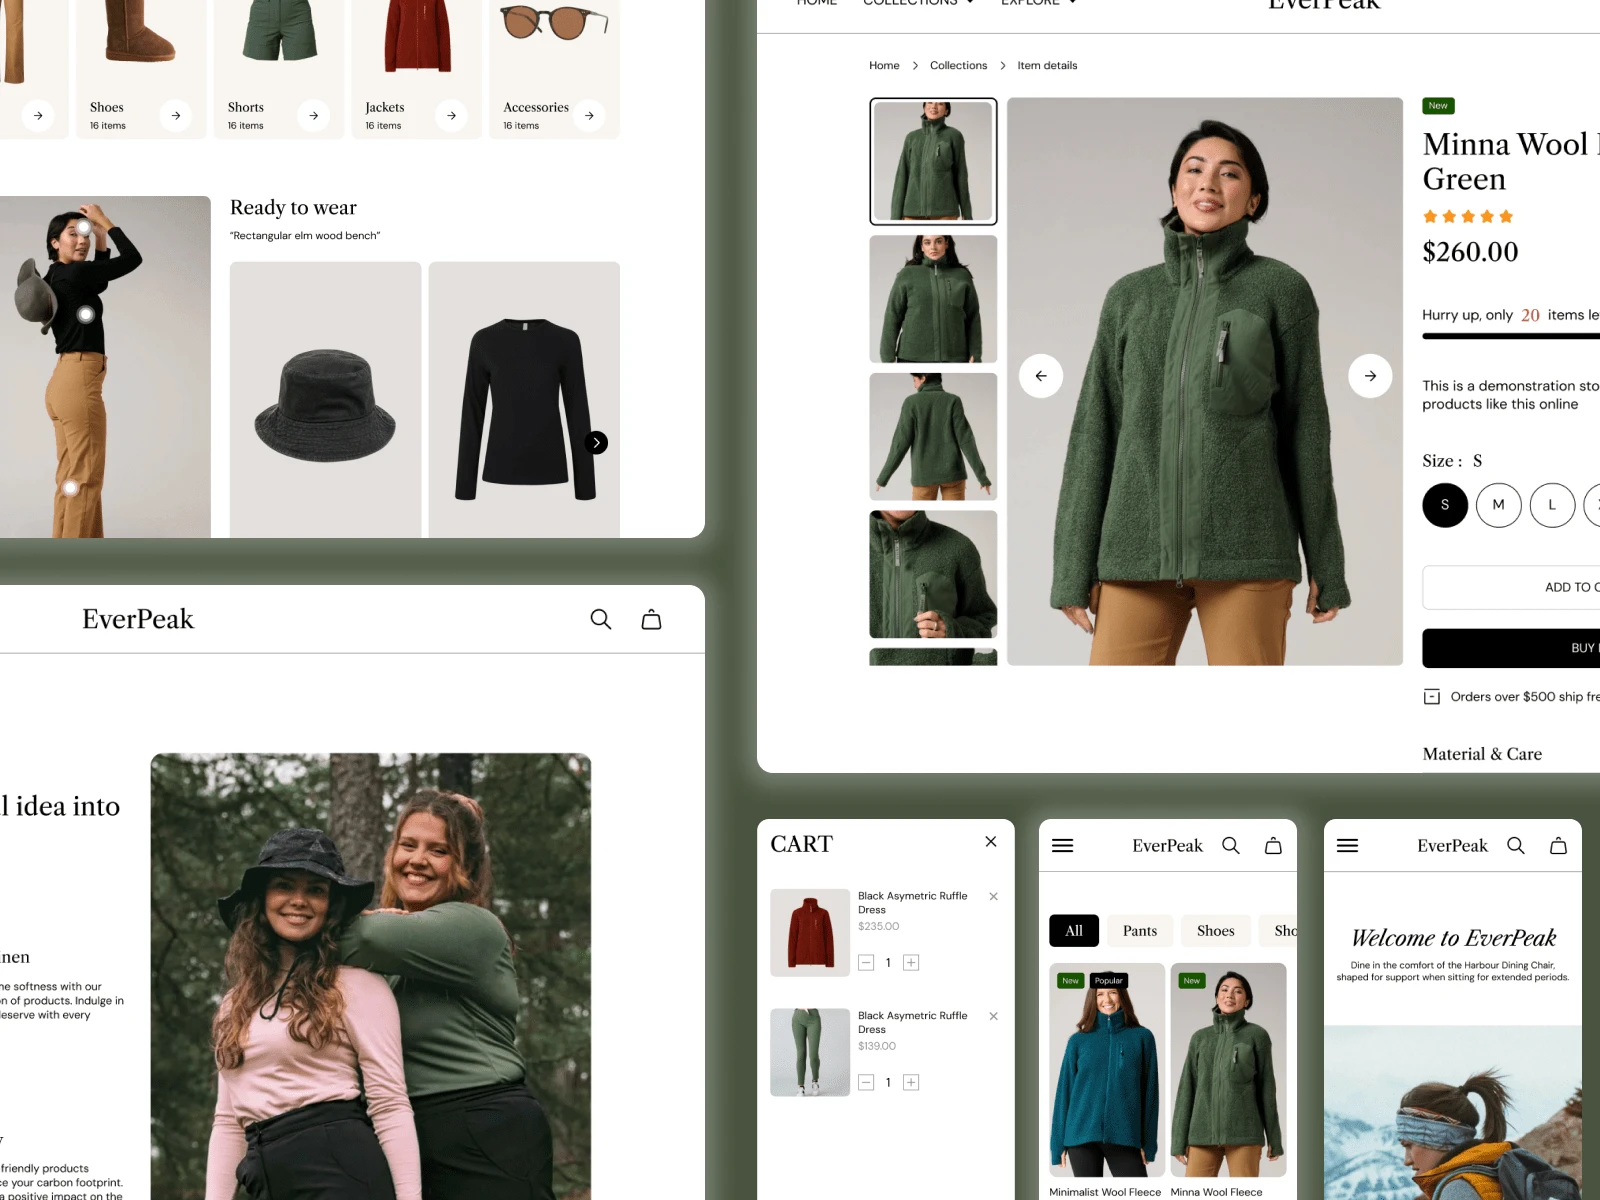Show previous product image with left arrow
This screenshot has height=1200, width=1600.
pyautogui.click(x=1041, y=376)
